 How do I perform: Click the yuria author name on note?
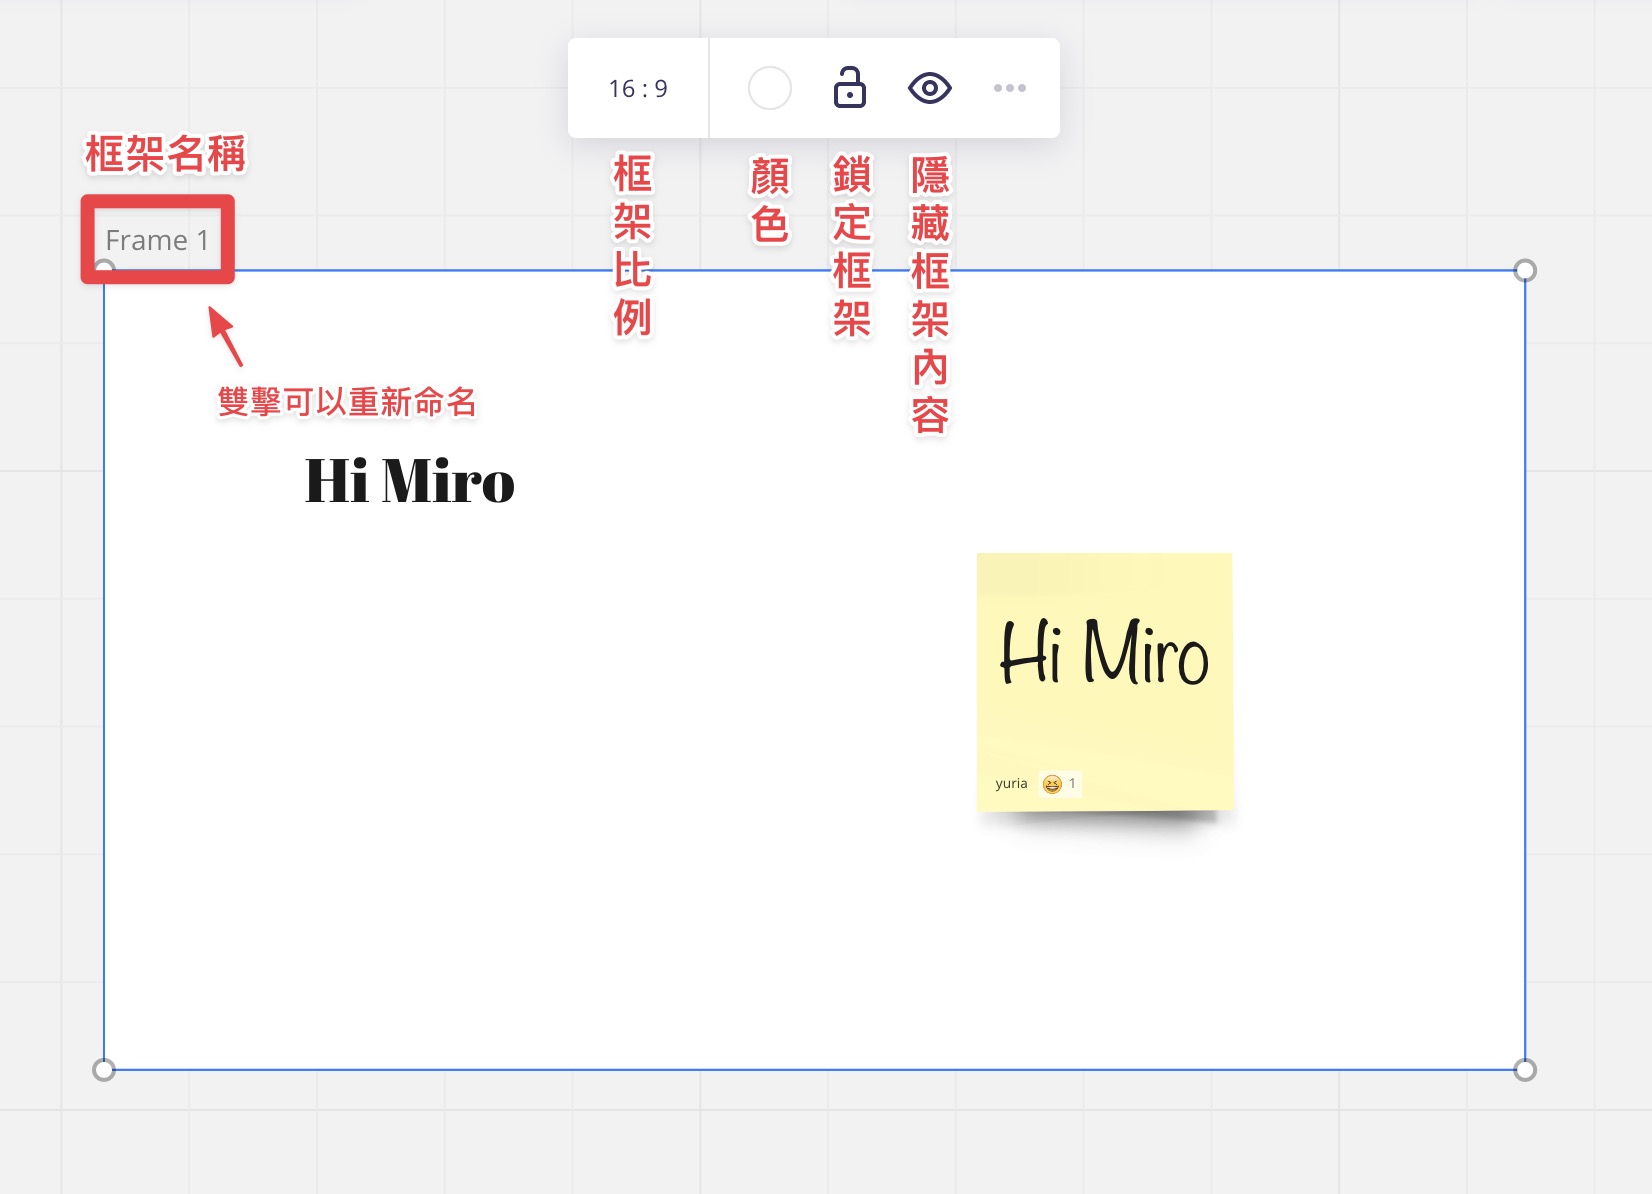pos(1011,783)
